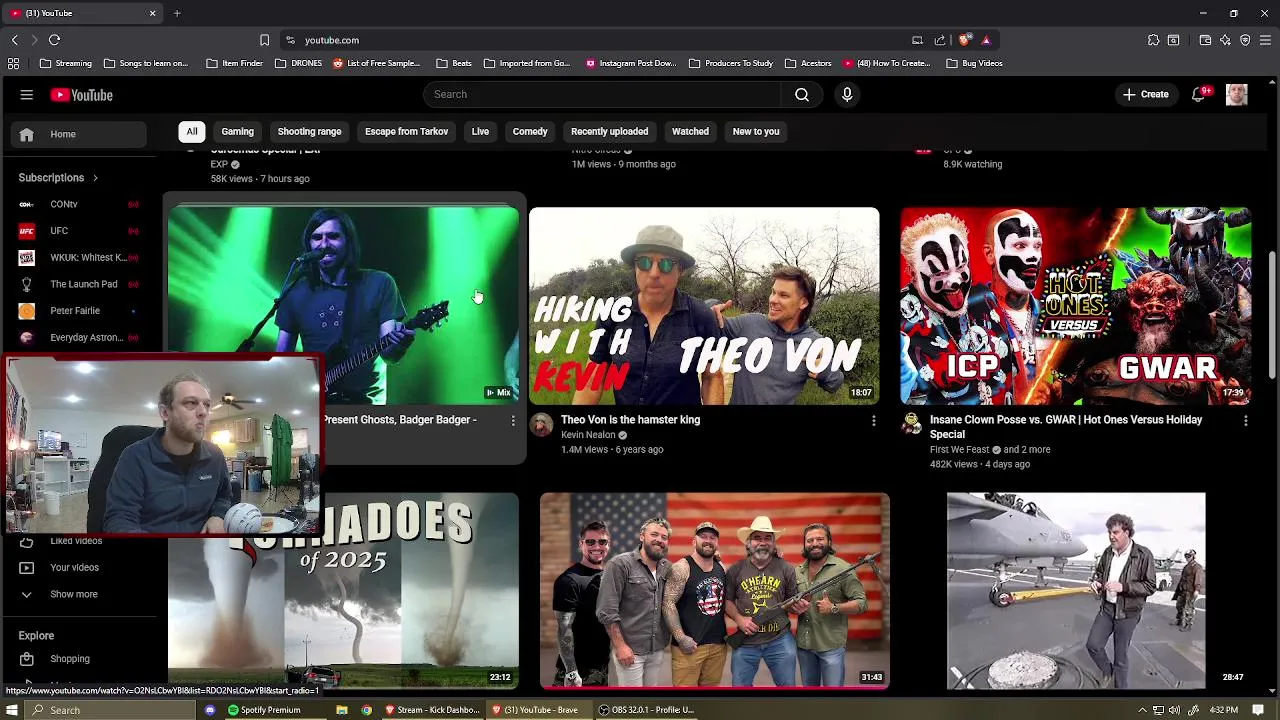
Task: Switch to OBS 32.0.1 in the taskbar
Action: (646, 710)
